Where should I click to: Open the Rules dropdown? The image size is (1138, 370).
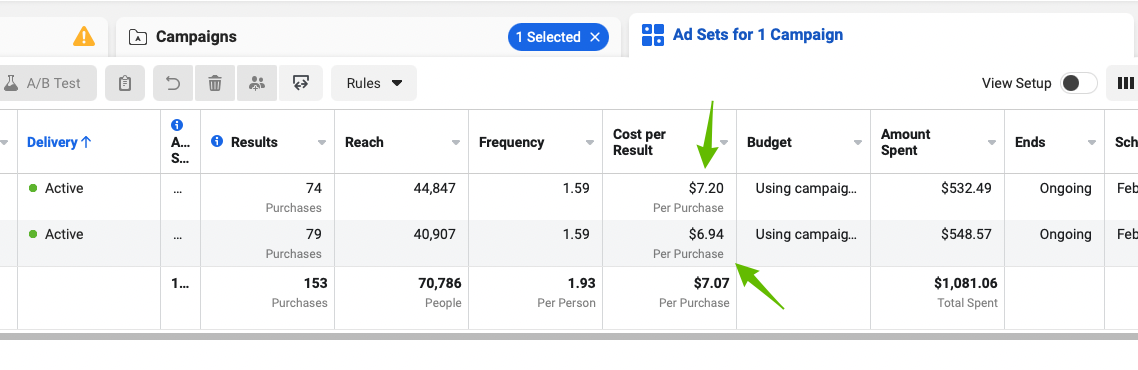click(x=374, y=83)
